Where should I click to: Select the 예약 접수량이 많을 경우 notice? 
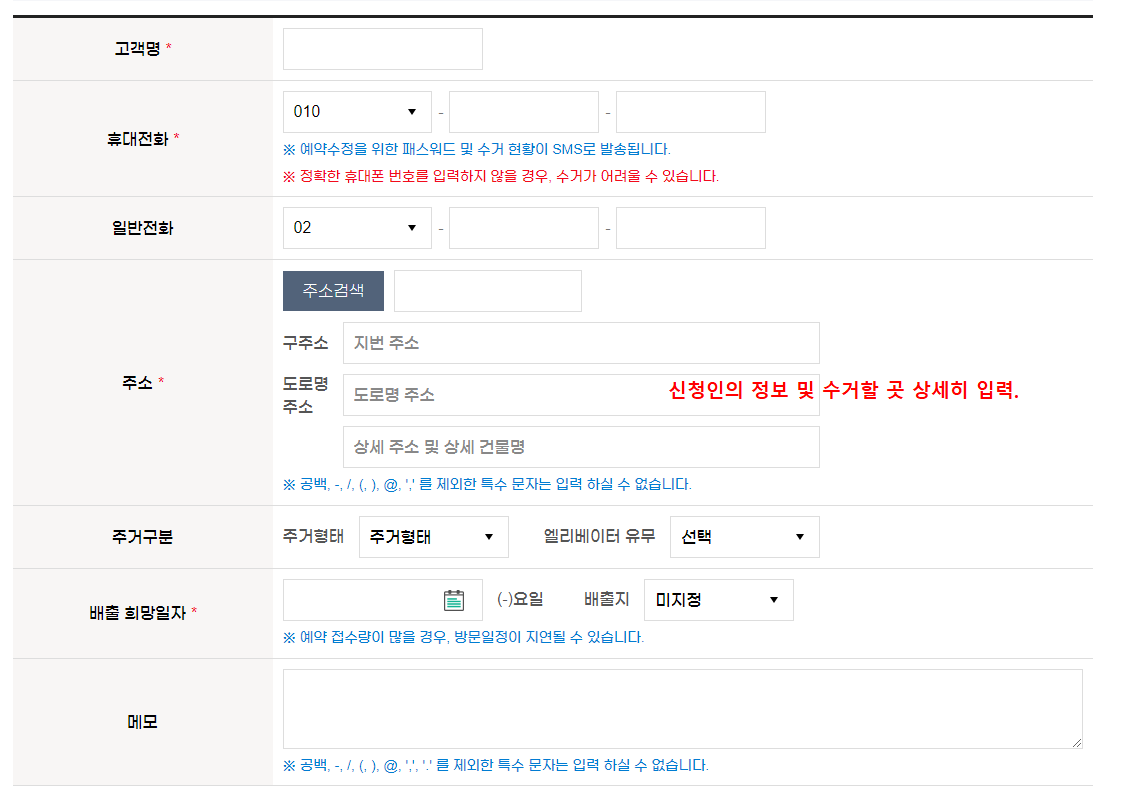tap(463, 637)
